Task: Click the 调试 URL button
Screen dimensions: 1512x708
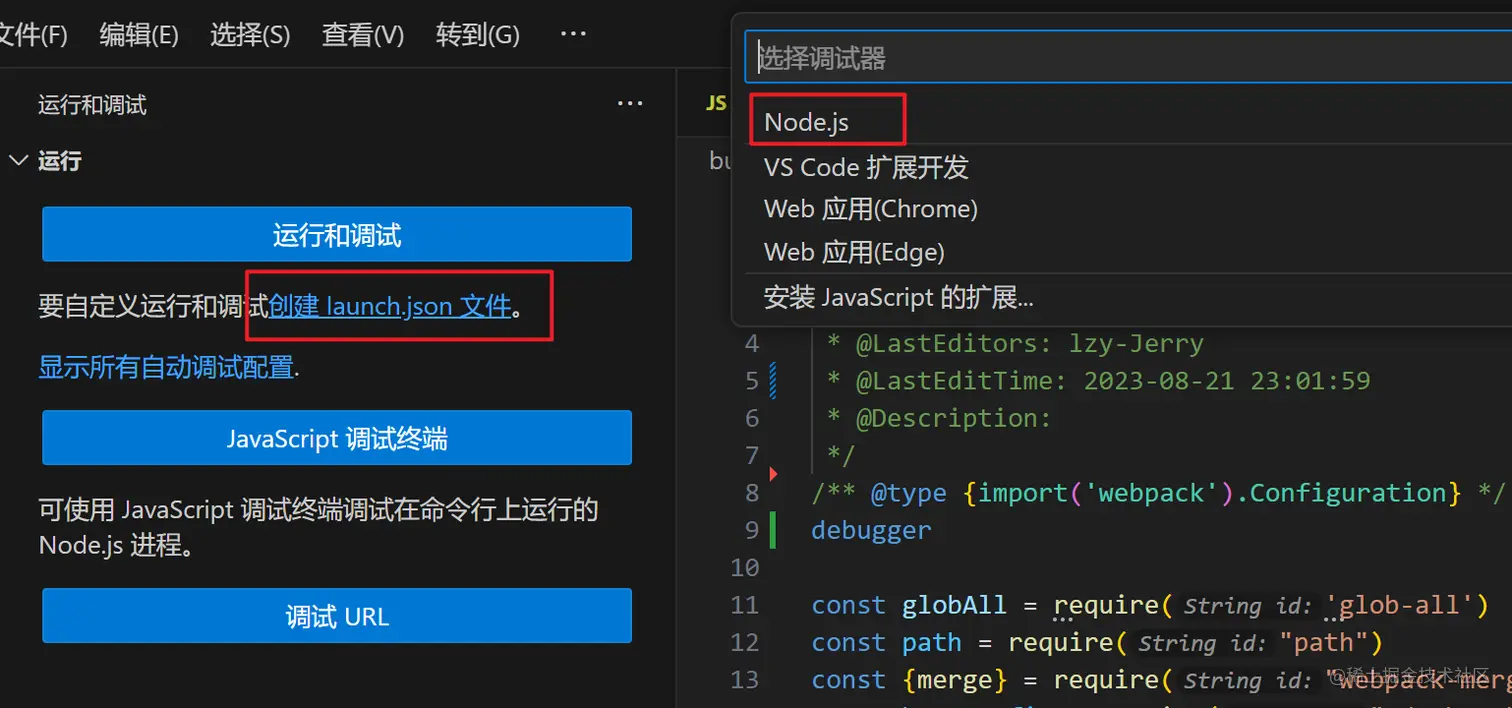Action: tap(337, 616)
